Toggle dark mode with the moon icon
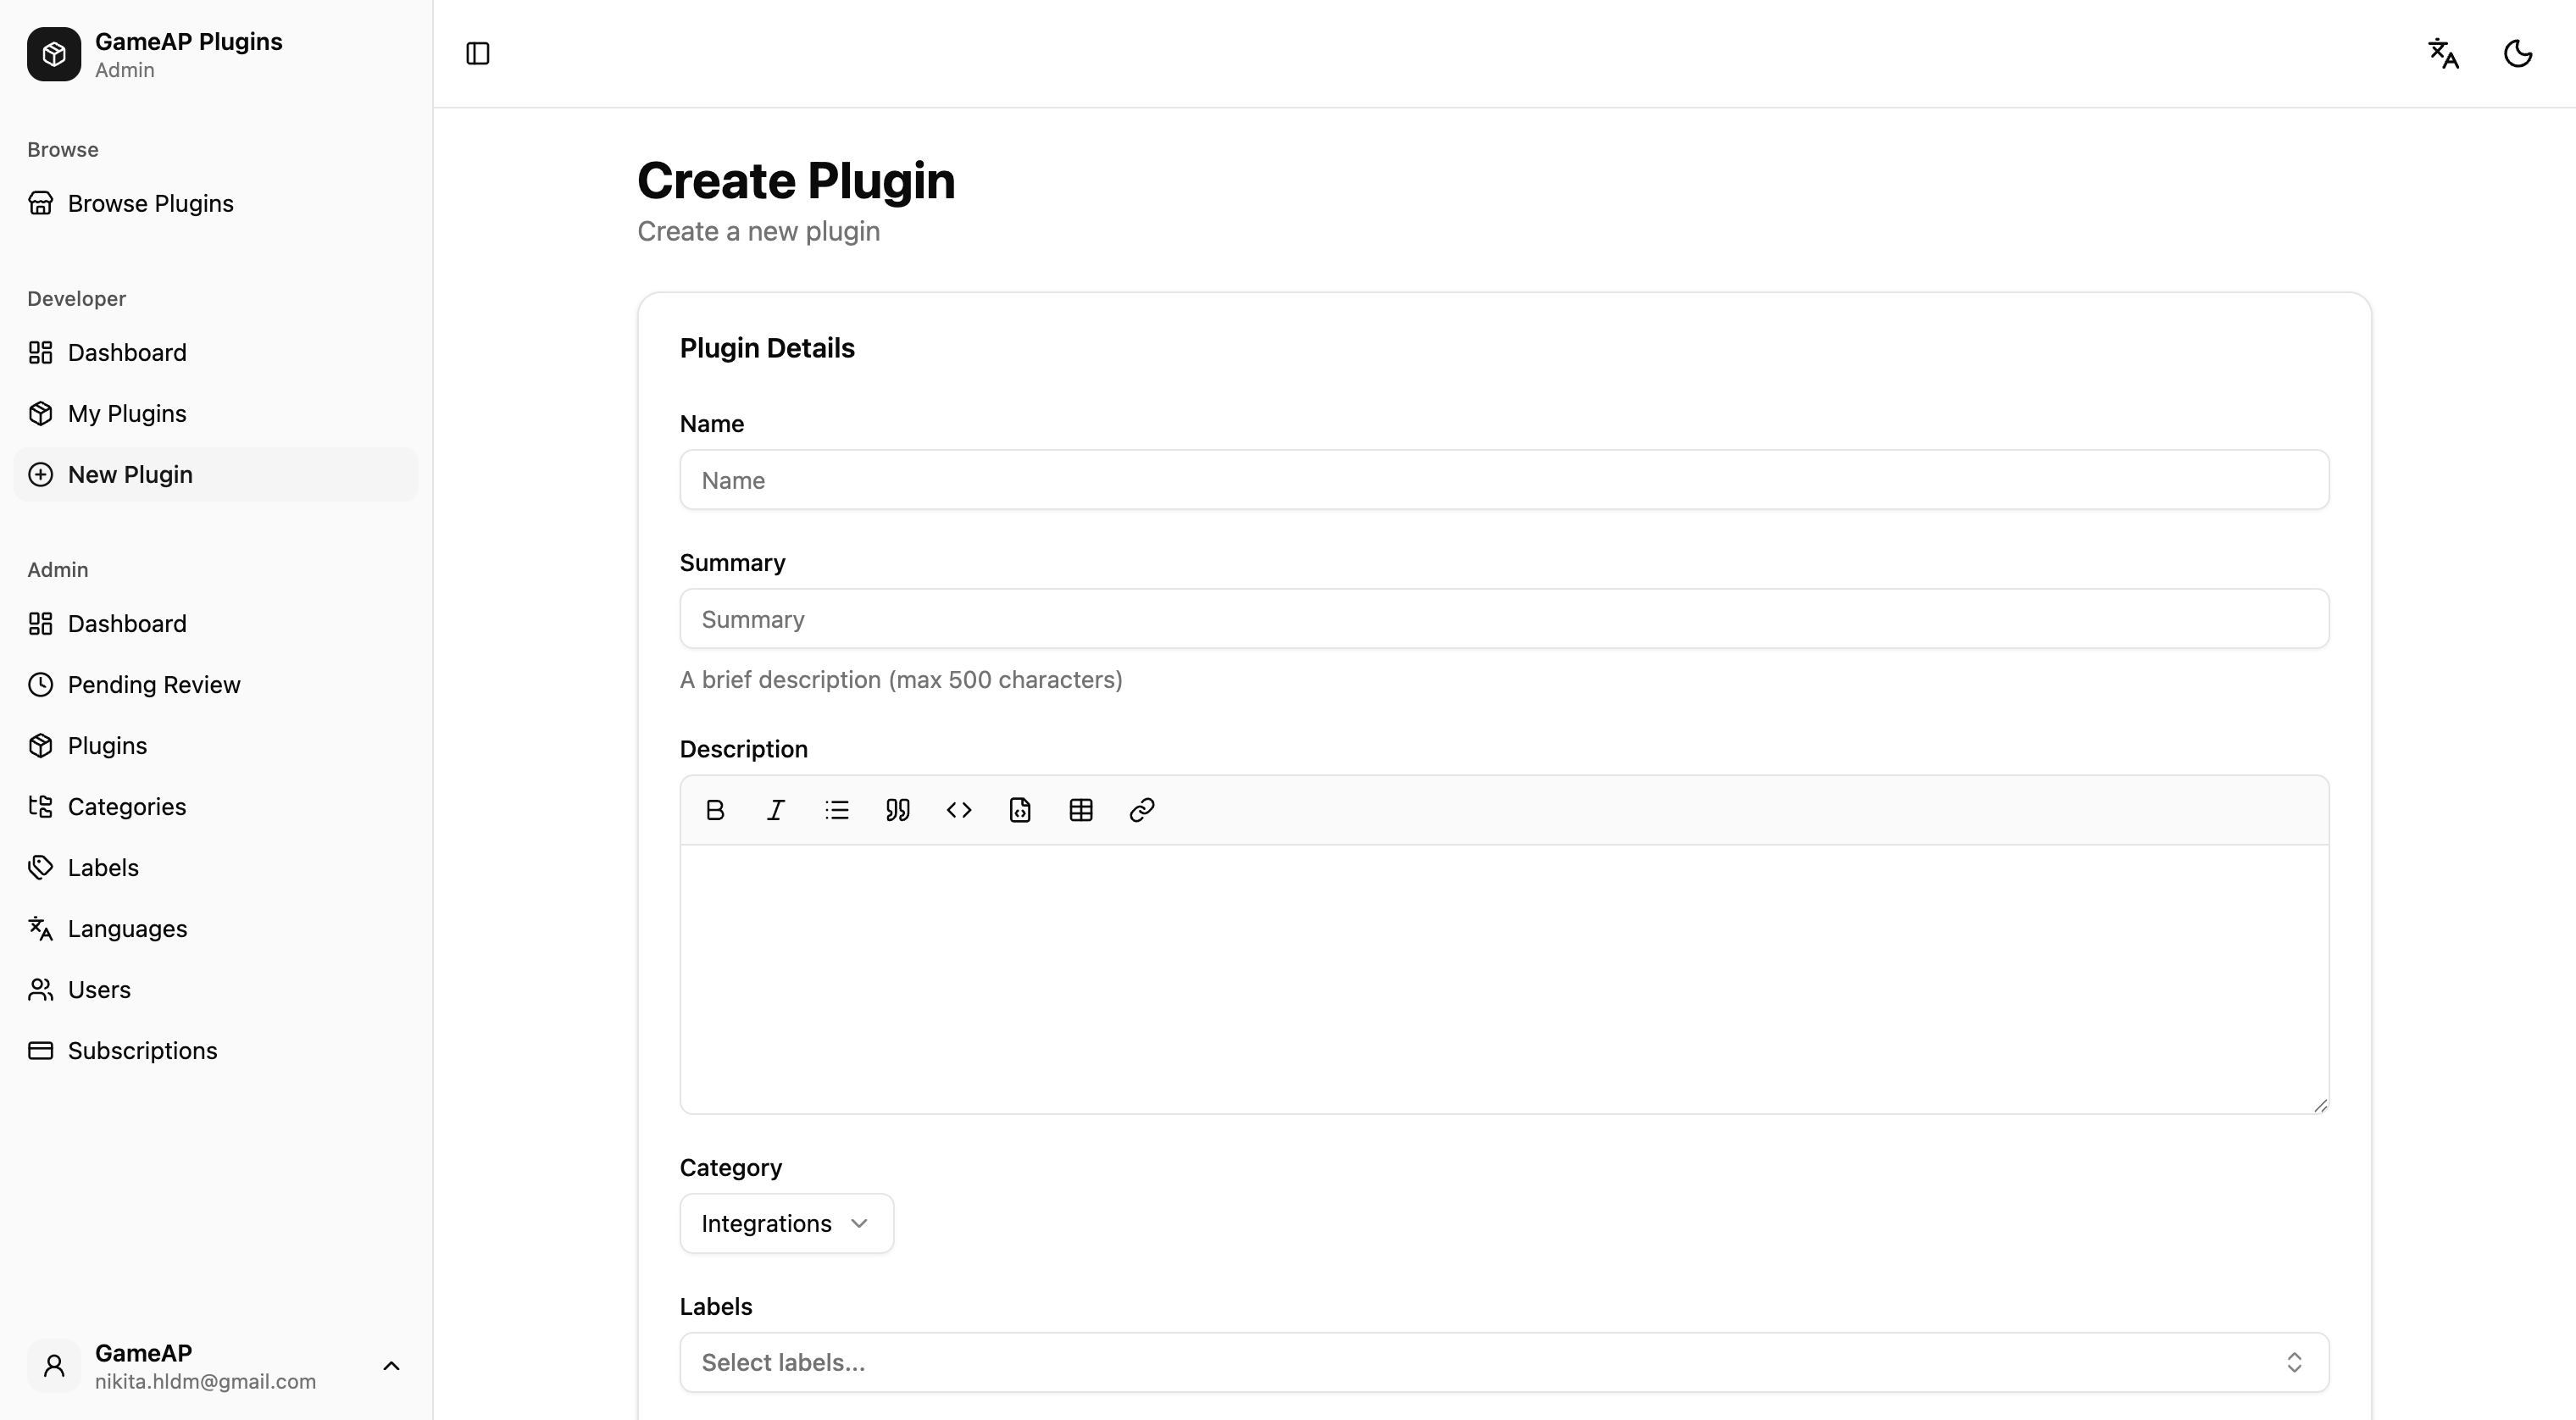The image size is (2576, 1420). tap(2517, 53)
